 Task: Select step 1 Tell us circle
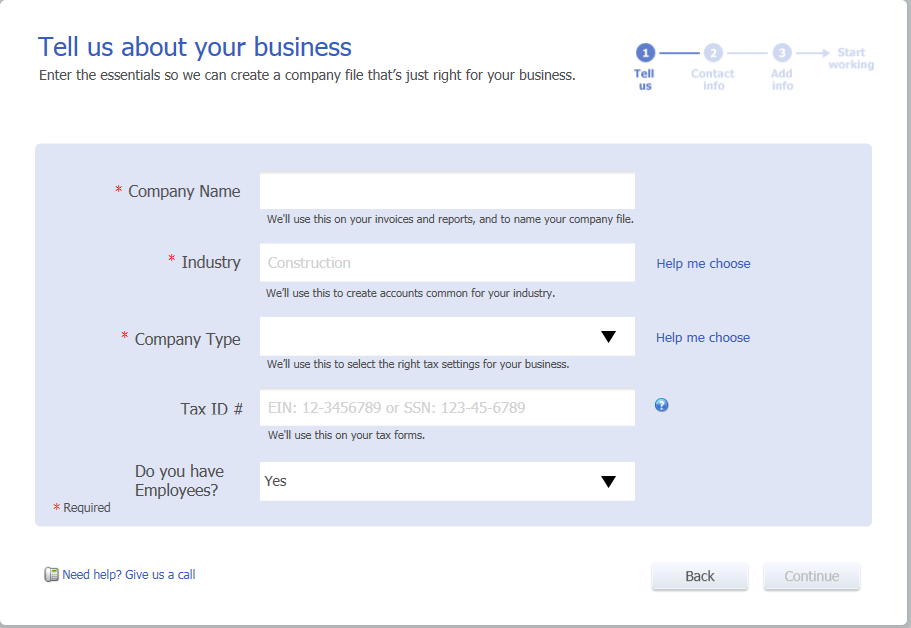645,53
